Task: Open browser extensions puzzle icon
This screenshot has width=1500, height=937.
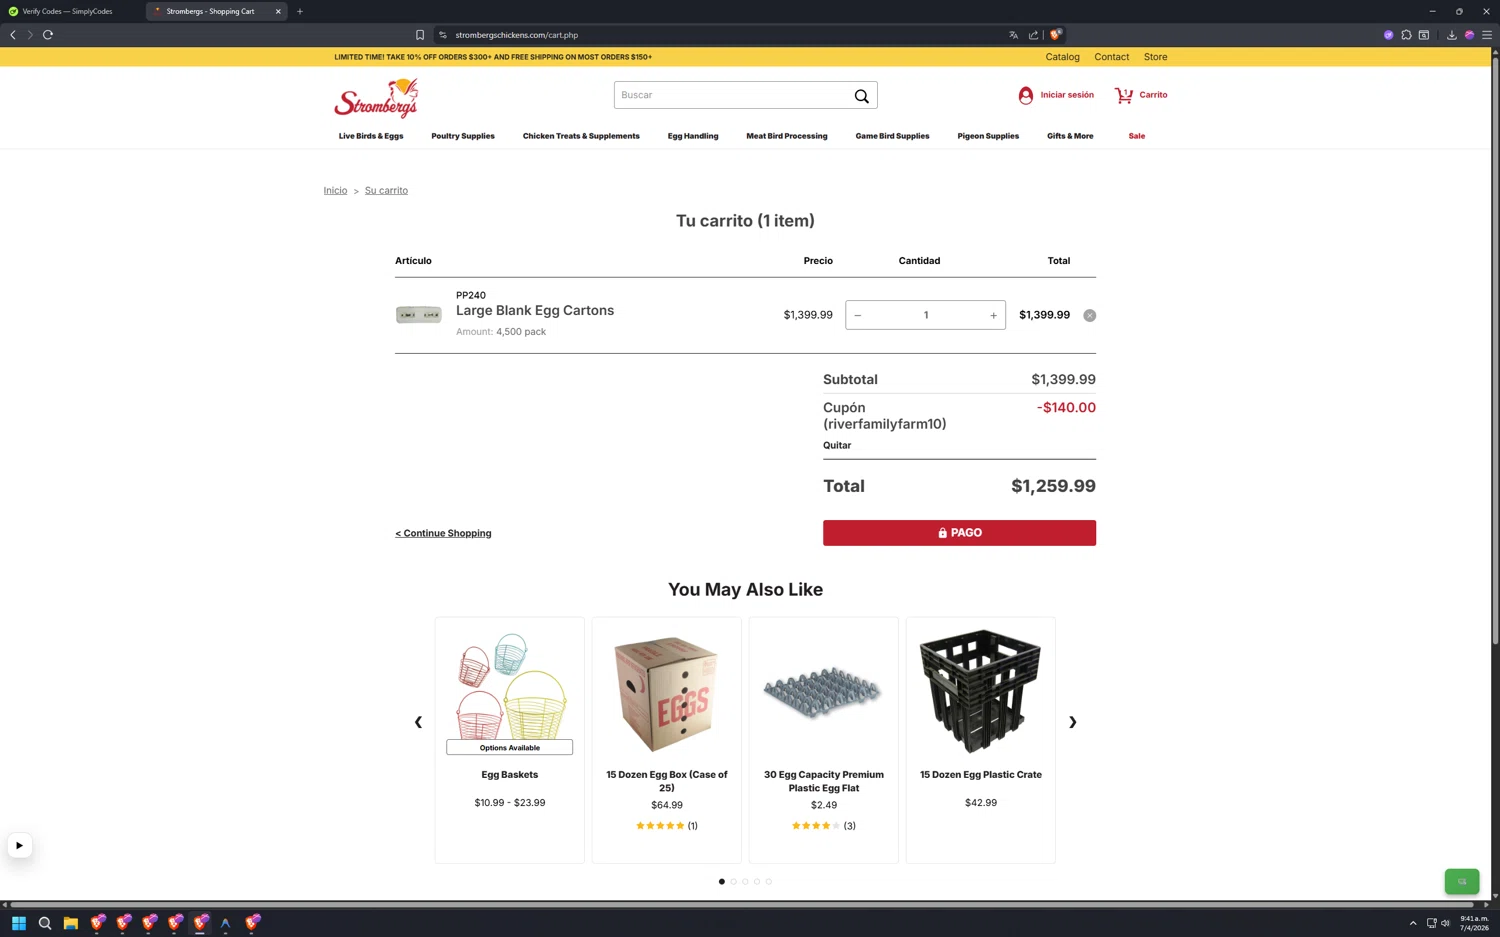Action: (x=1406, y=35)
